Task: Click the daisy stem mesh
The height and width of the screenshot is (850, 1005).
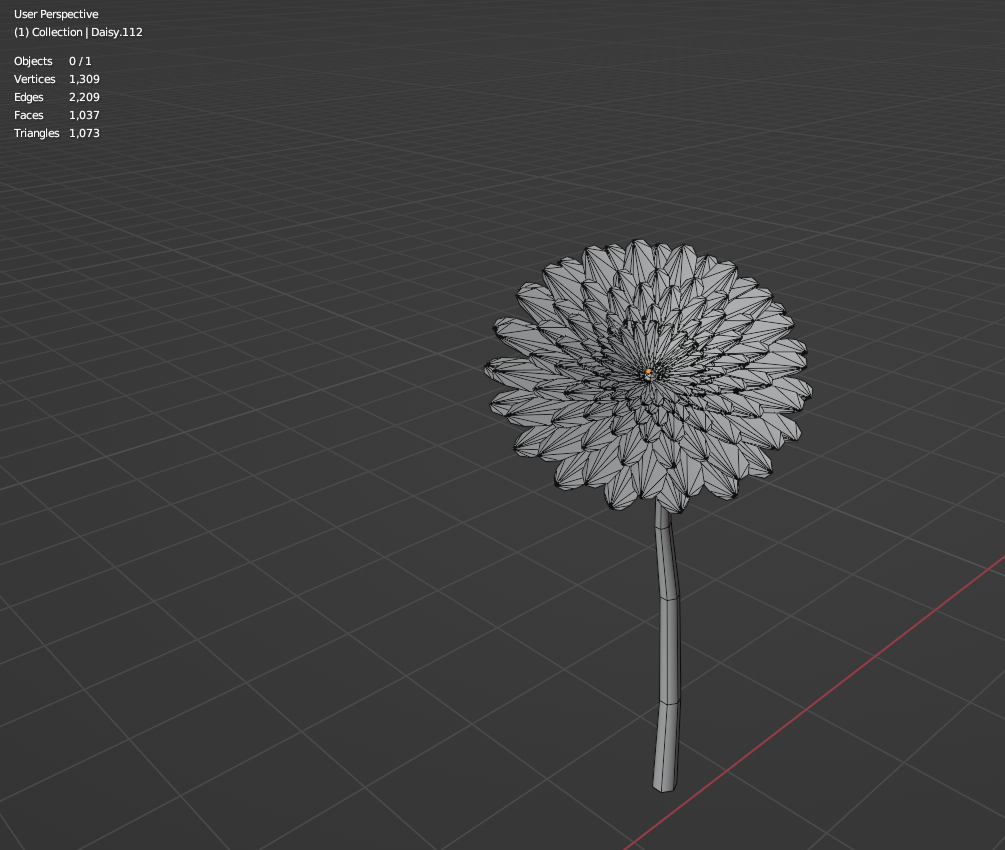Action: [x=668, y=647]
